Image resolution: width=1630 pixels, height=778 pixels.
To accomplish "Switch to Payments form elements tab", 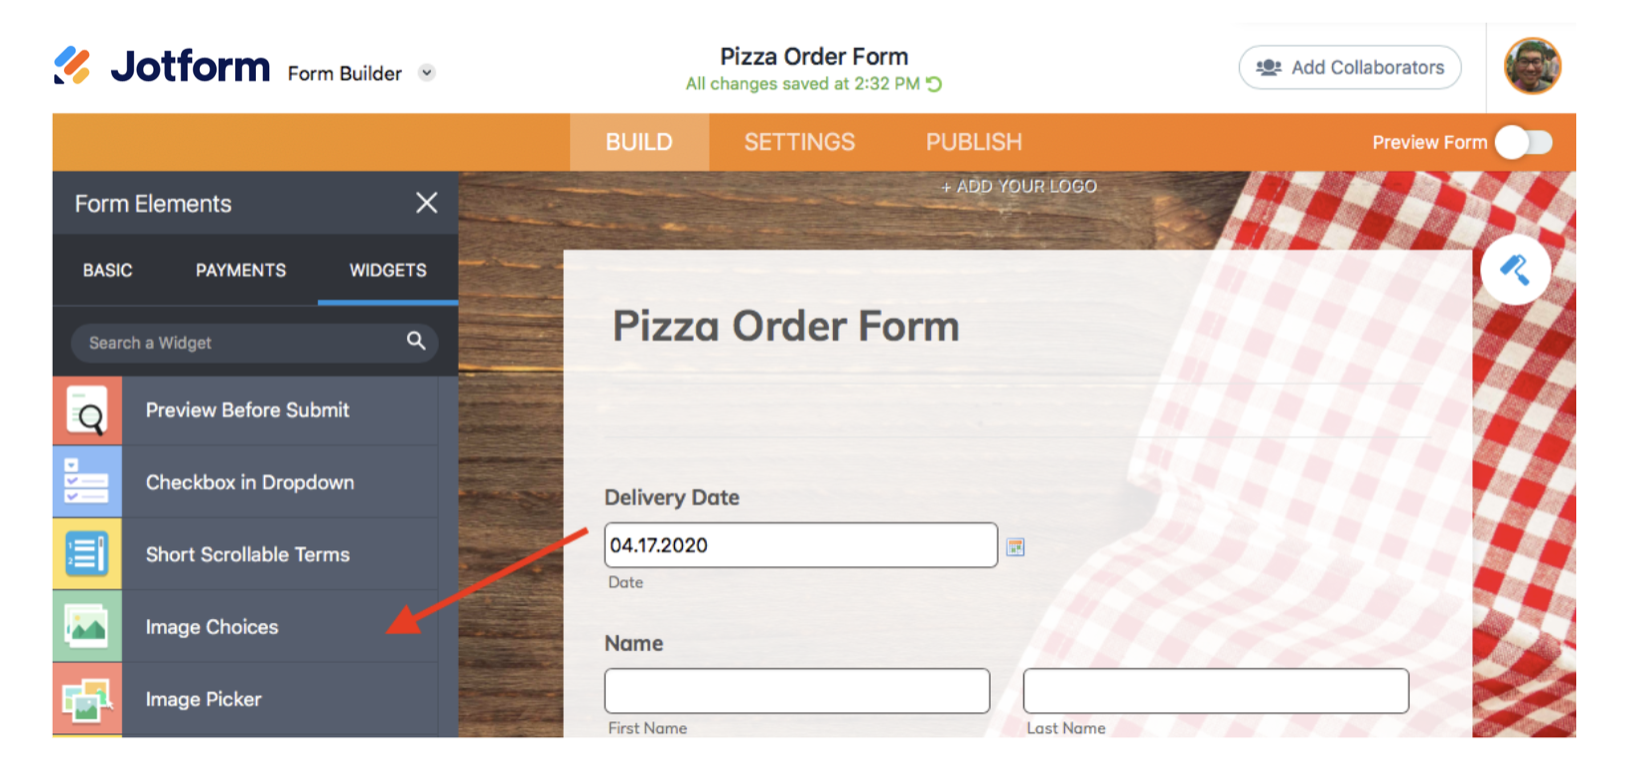I will coord(240,270).
